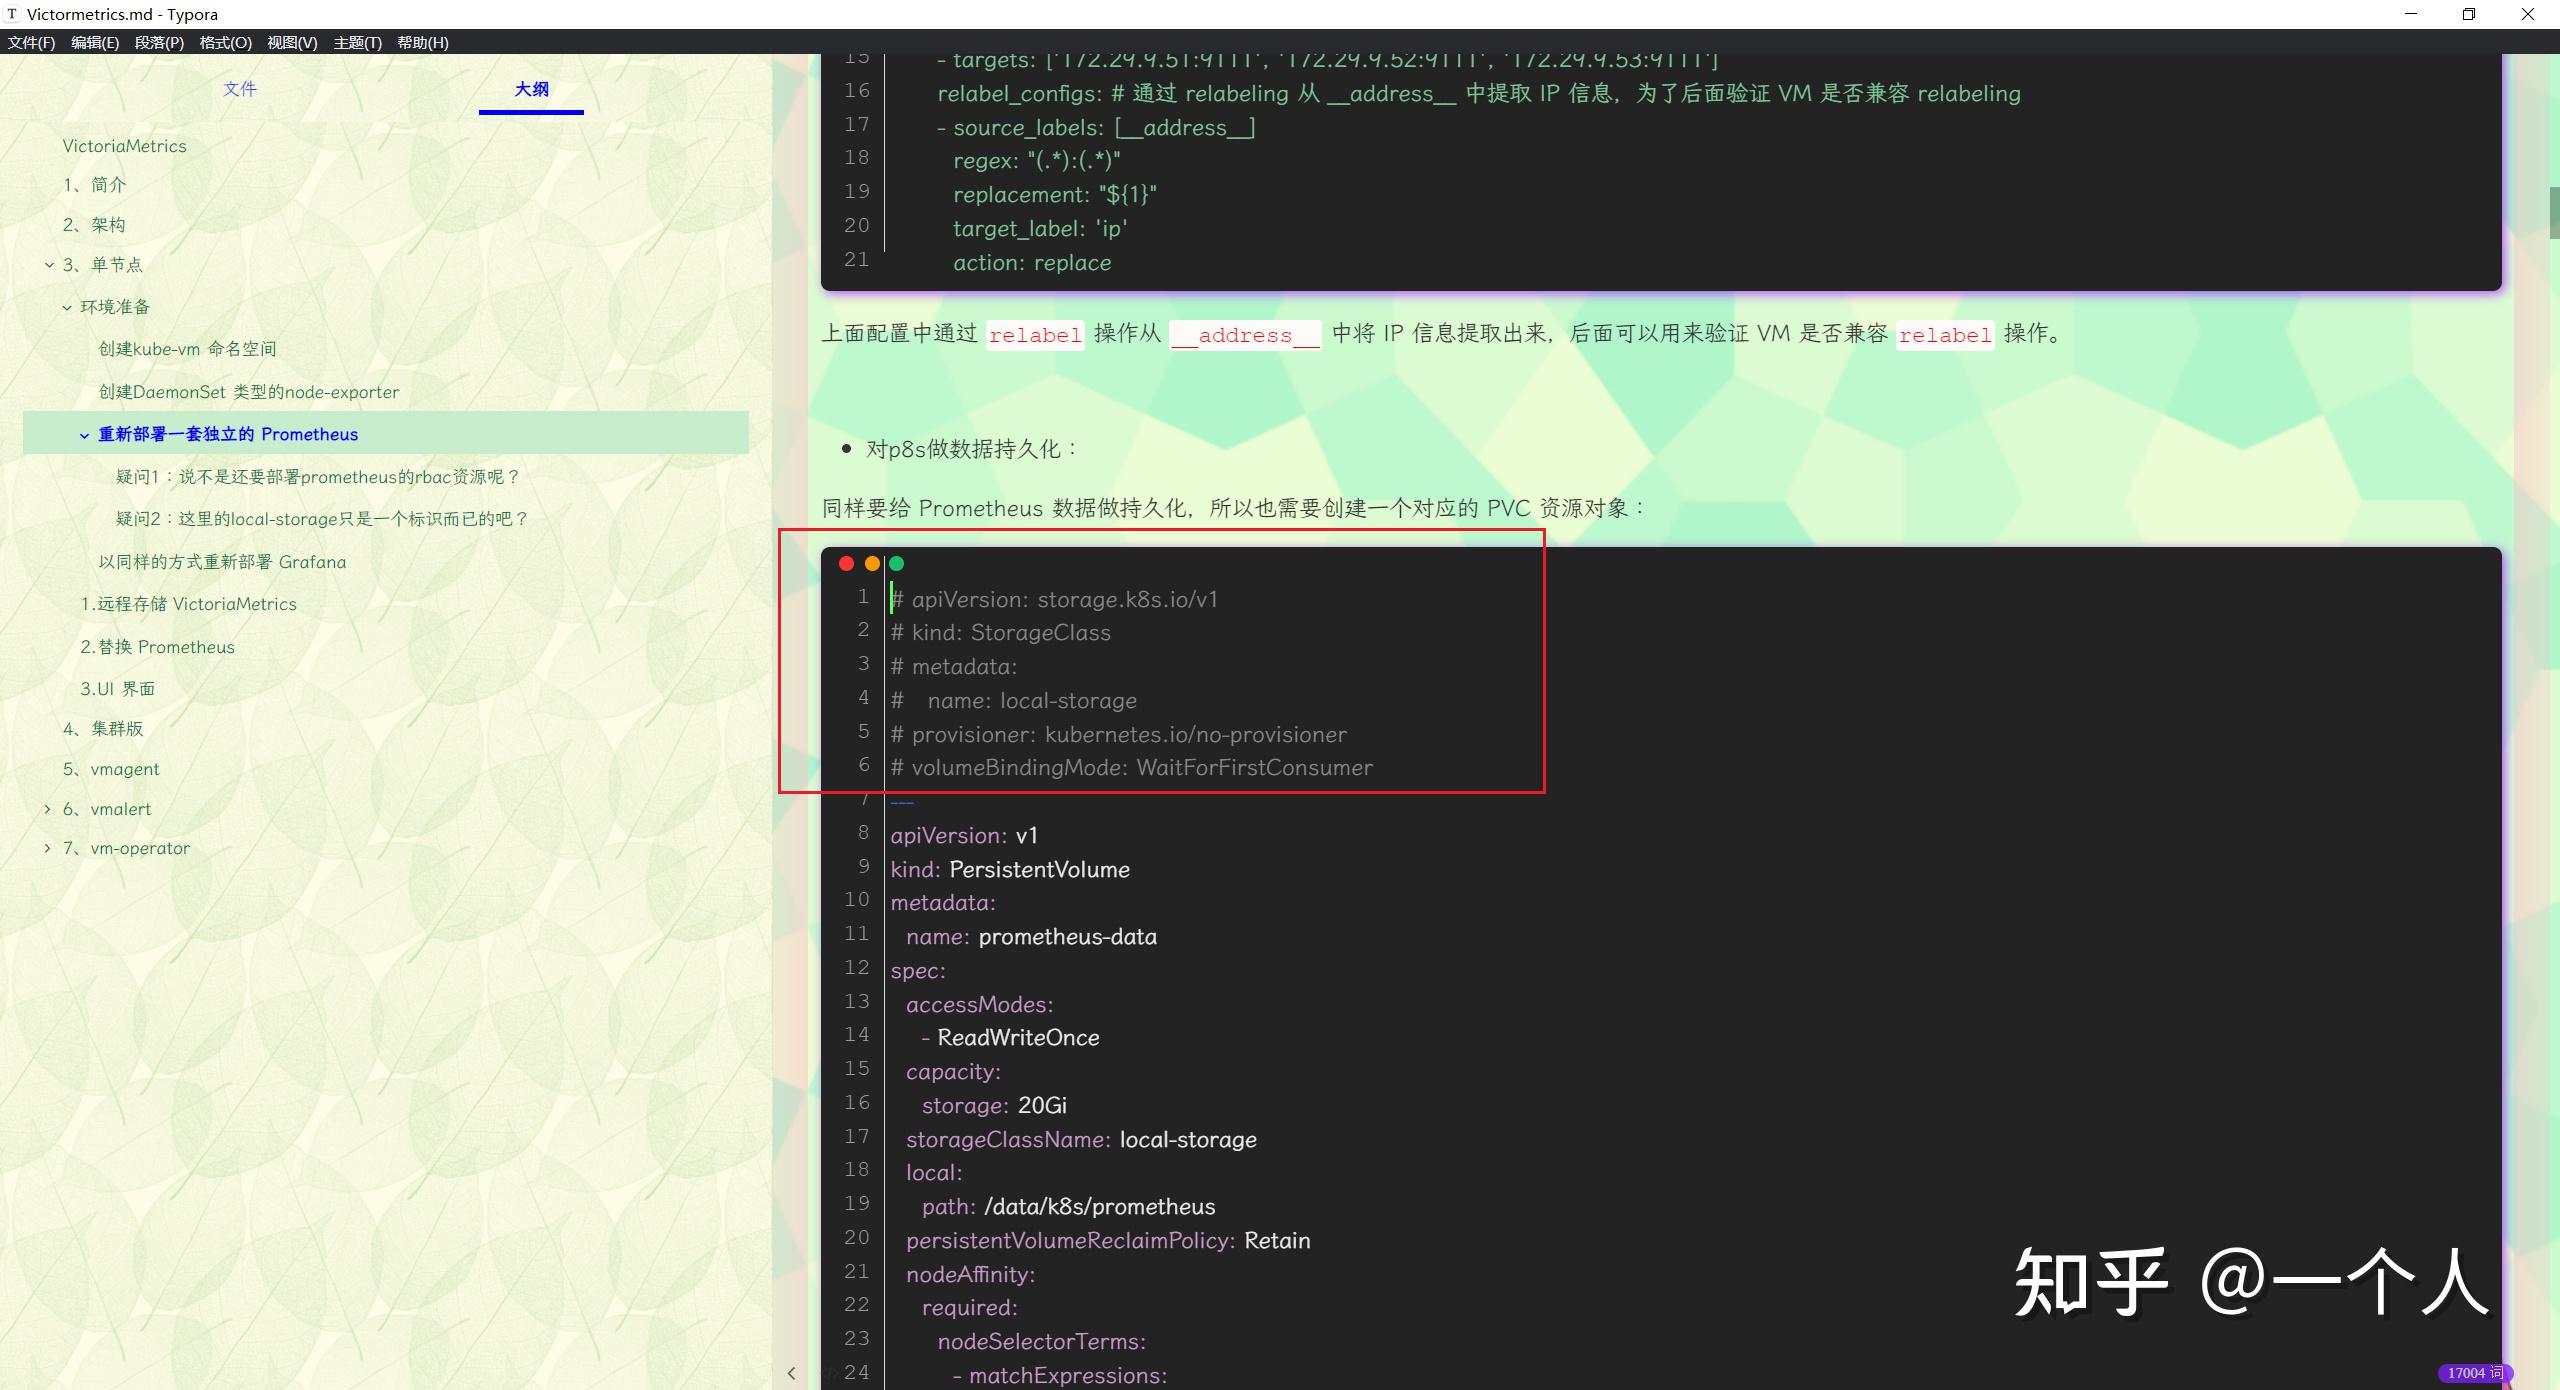Open the 段落(P) menu
2560x1390 pixels.
159,42
